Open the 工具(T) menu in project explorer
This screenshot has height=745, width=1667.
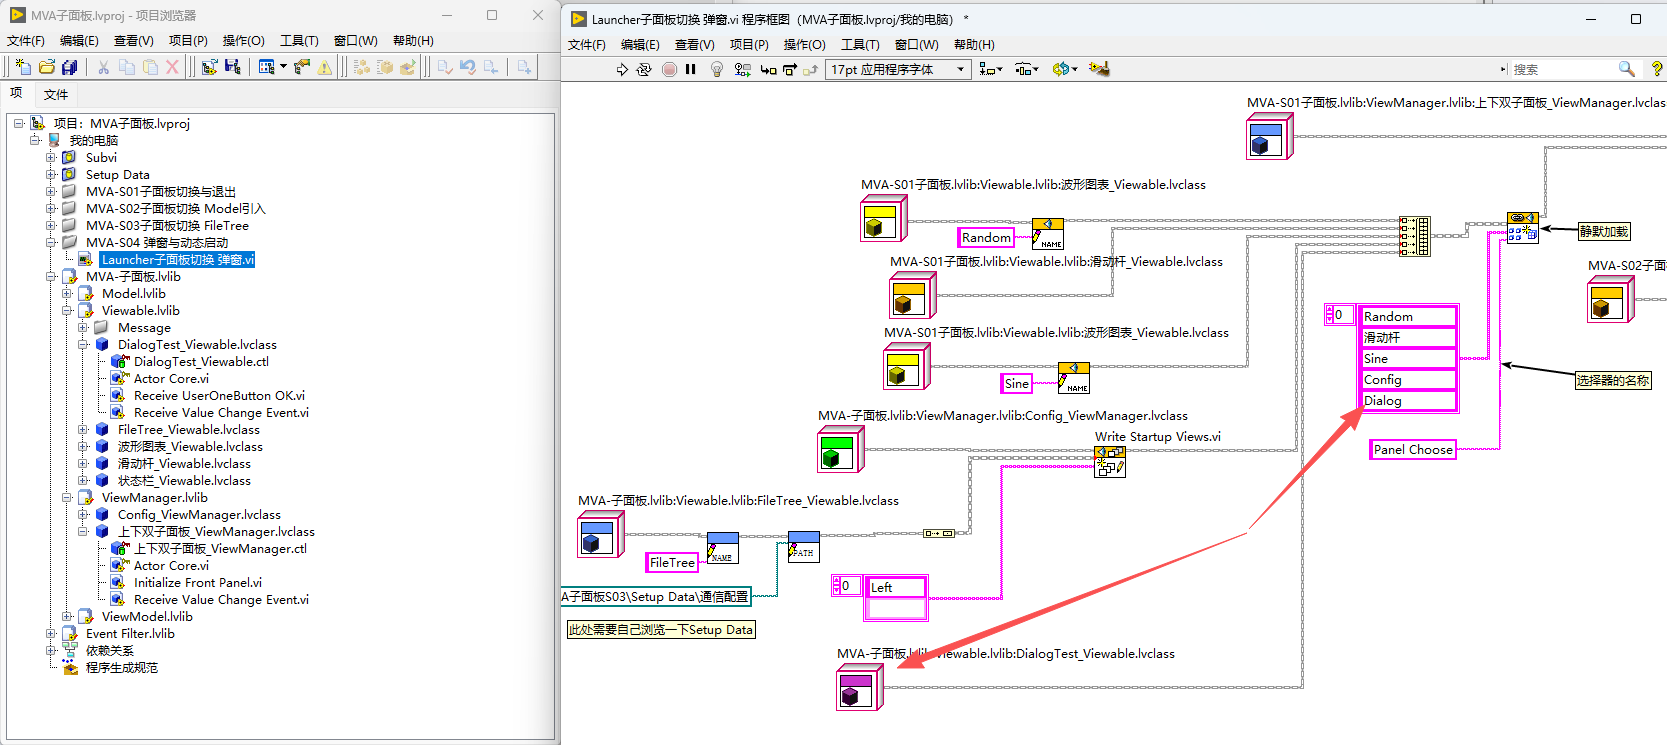tap(299, 41)
